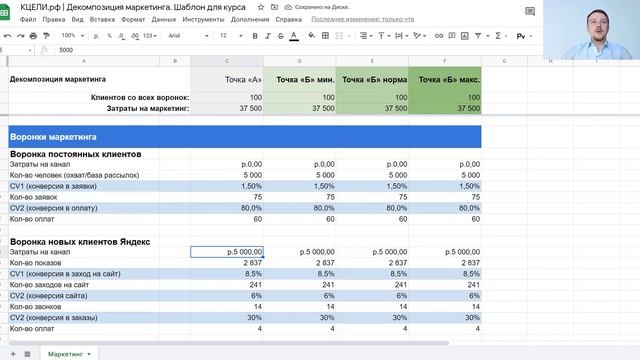Insert a comment
This screenshot has height=360, width=640.
pyautogui.click(x=451, y=36)
